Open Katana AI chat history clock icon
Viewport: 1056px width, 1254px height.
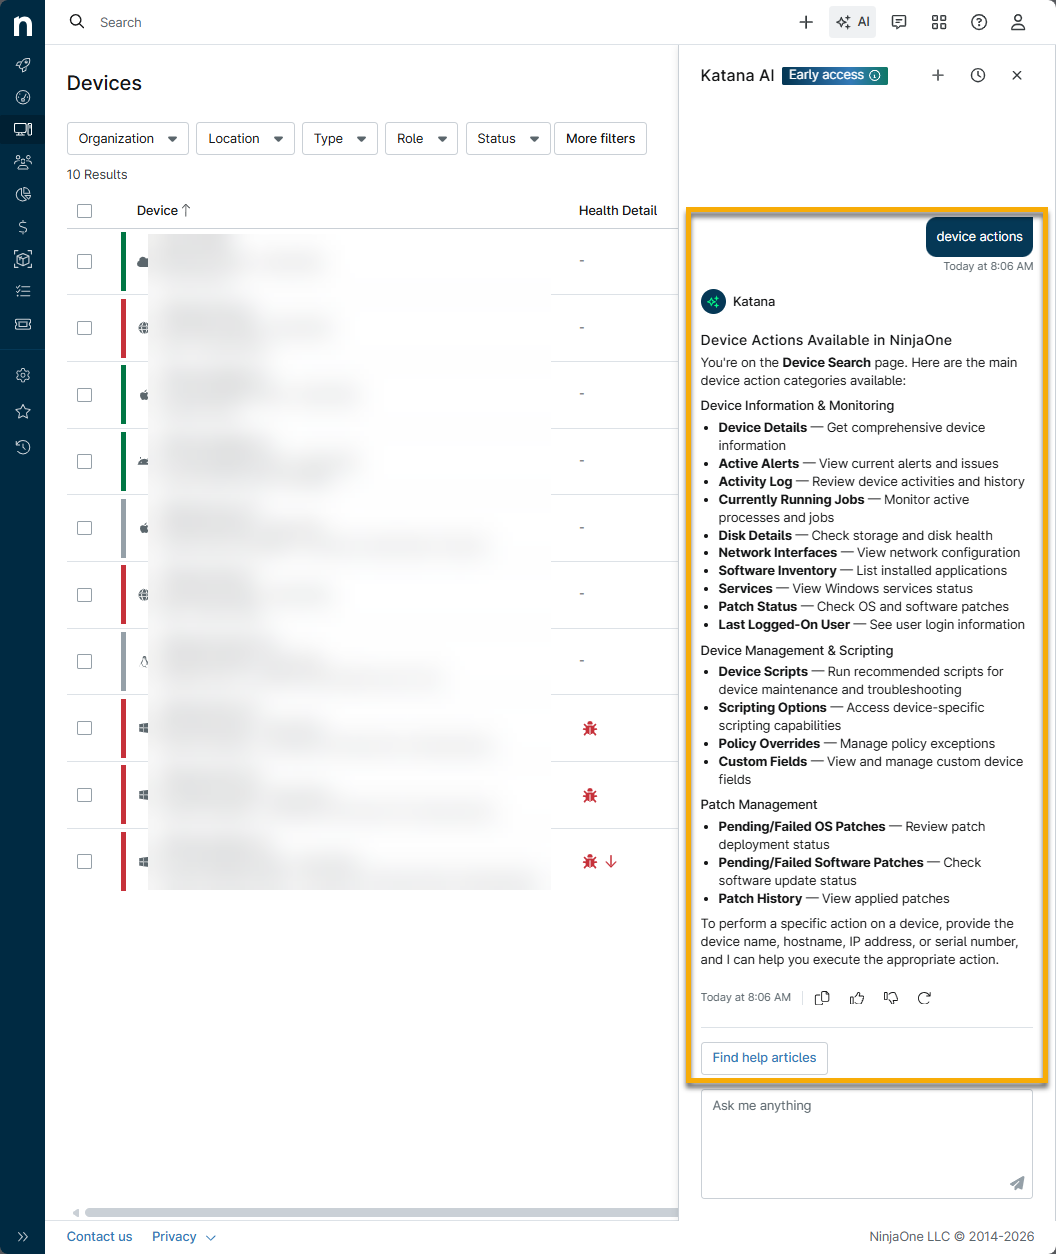click(x=978, y=75)
